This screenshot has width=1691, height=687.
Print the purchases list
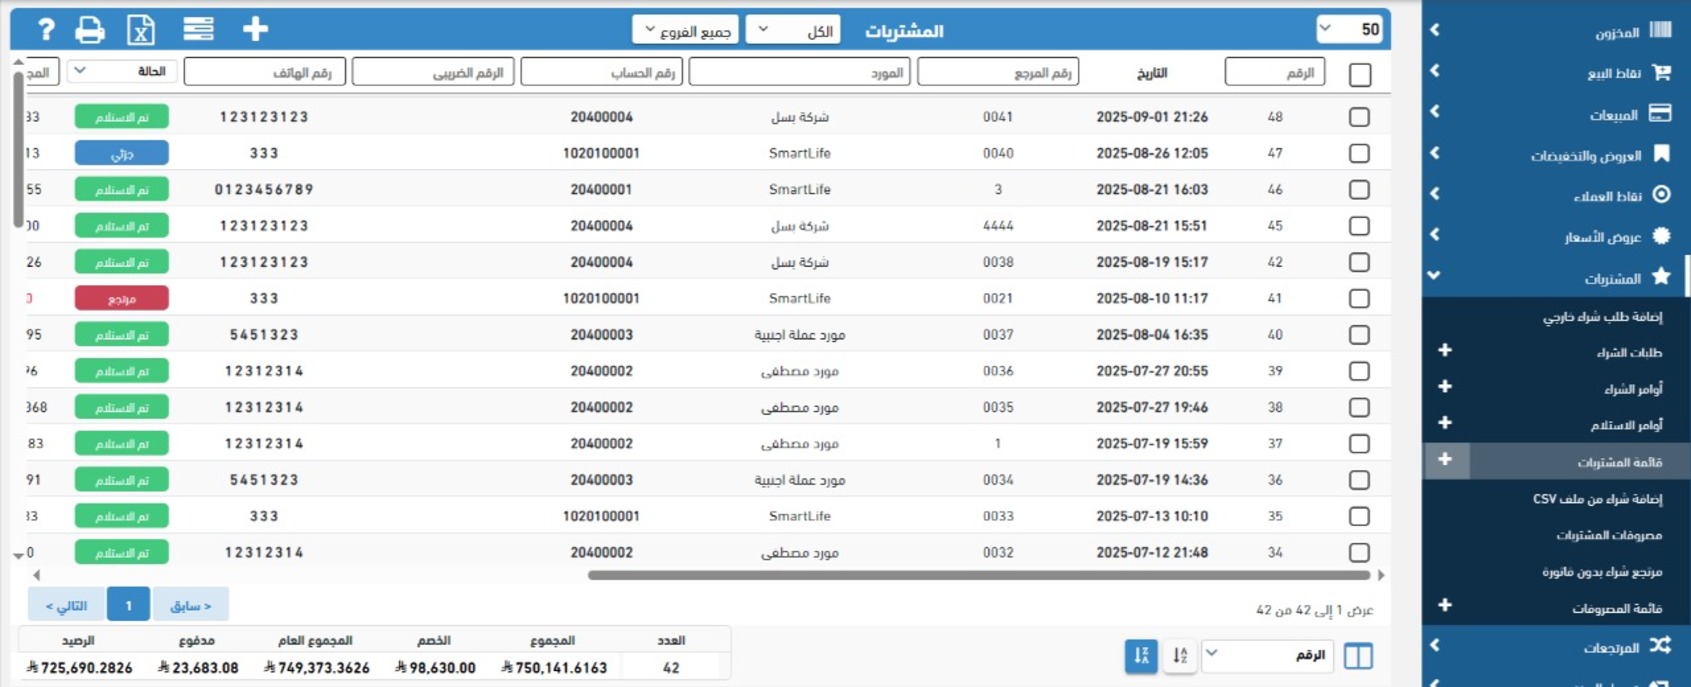tap(90, 30)
